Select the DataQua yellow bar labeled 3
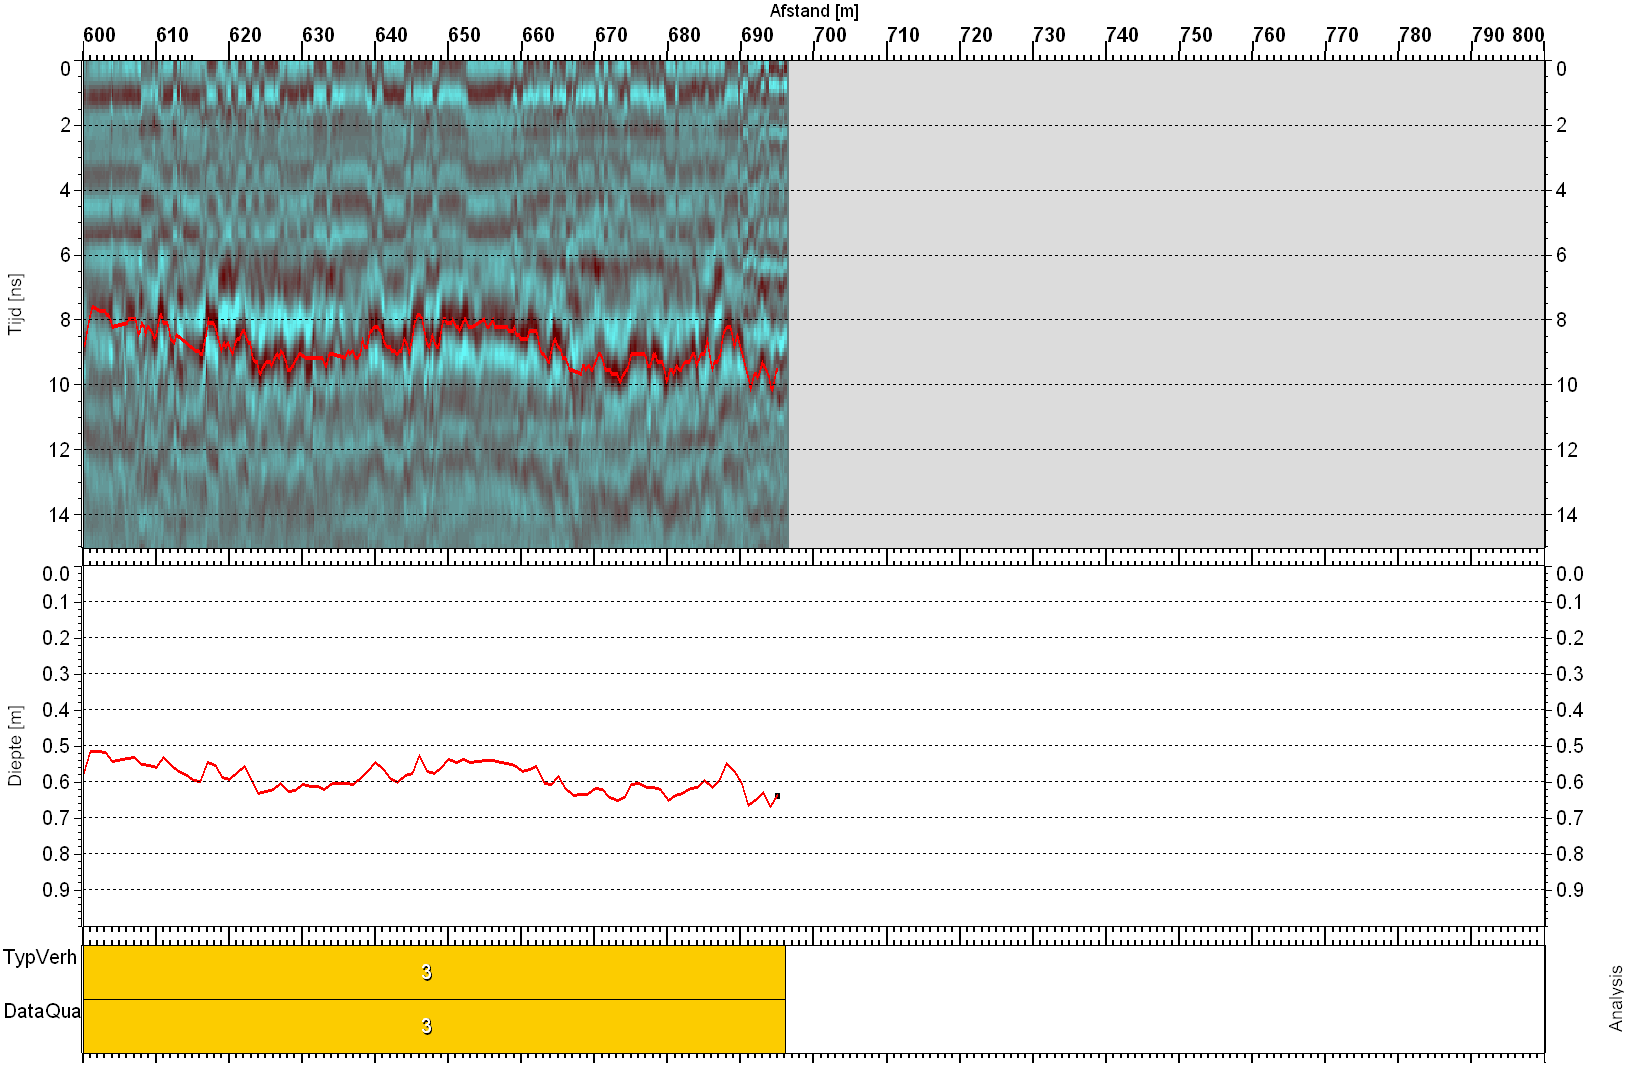This screenshot has width=1627, height=1077. point(434,1026)
